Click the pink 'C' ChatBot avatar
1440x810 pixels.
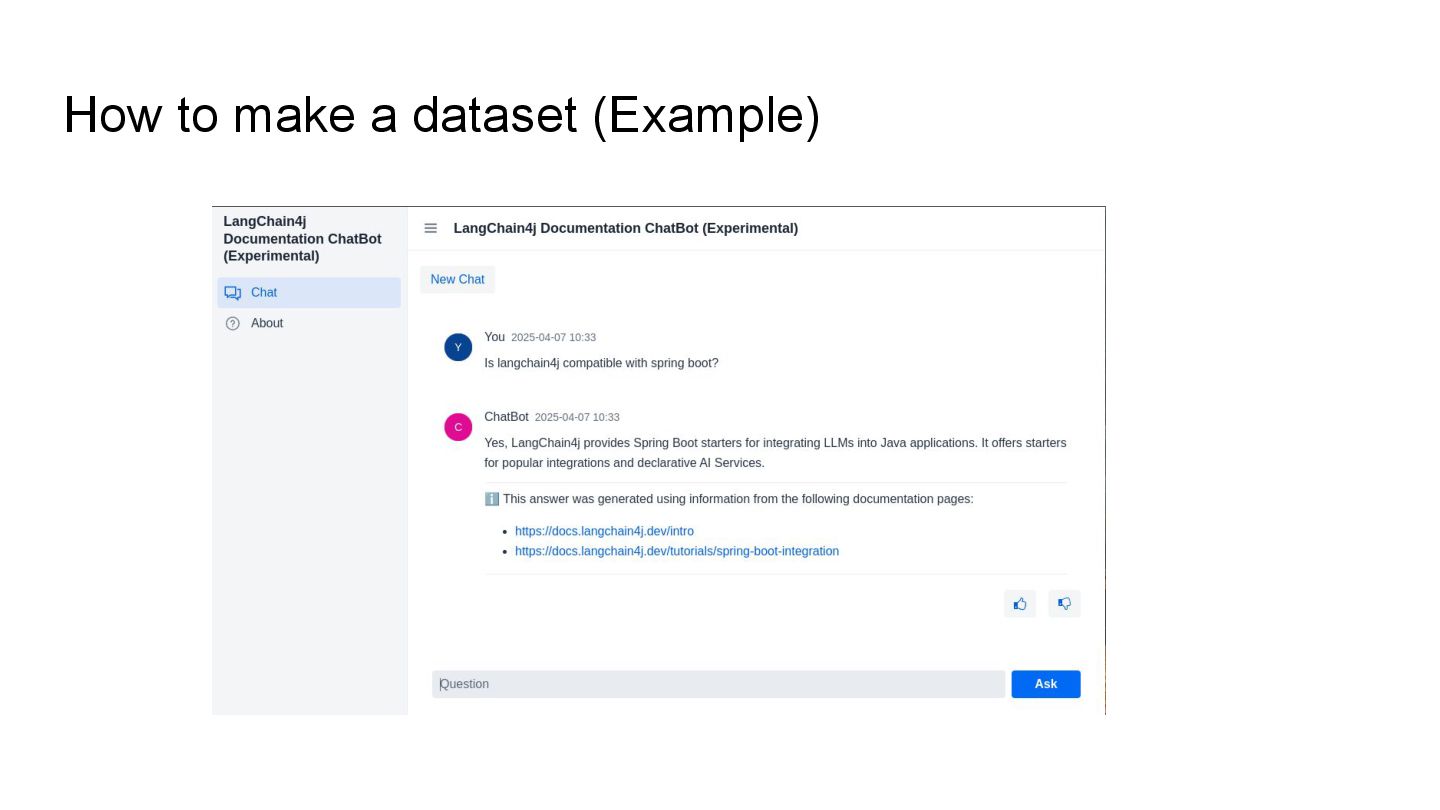[458, 427]
